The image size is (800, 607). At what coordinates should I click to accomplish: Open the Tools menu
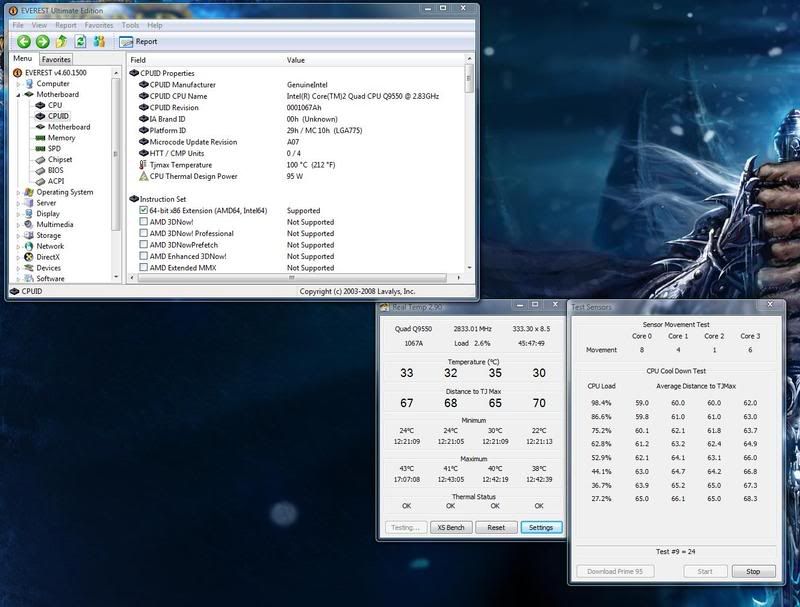[130, 25]
